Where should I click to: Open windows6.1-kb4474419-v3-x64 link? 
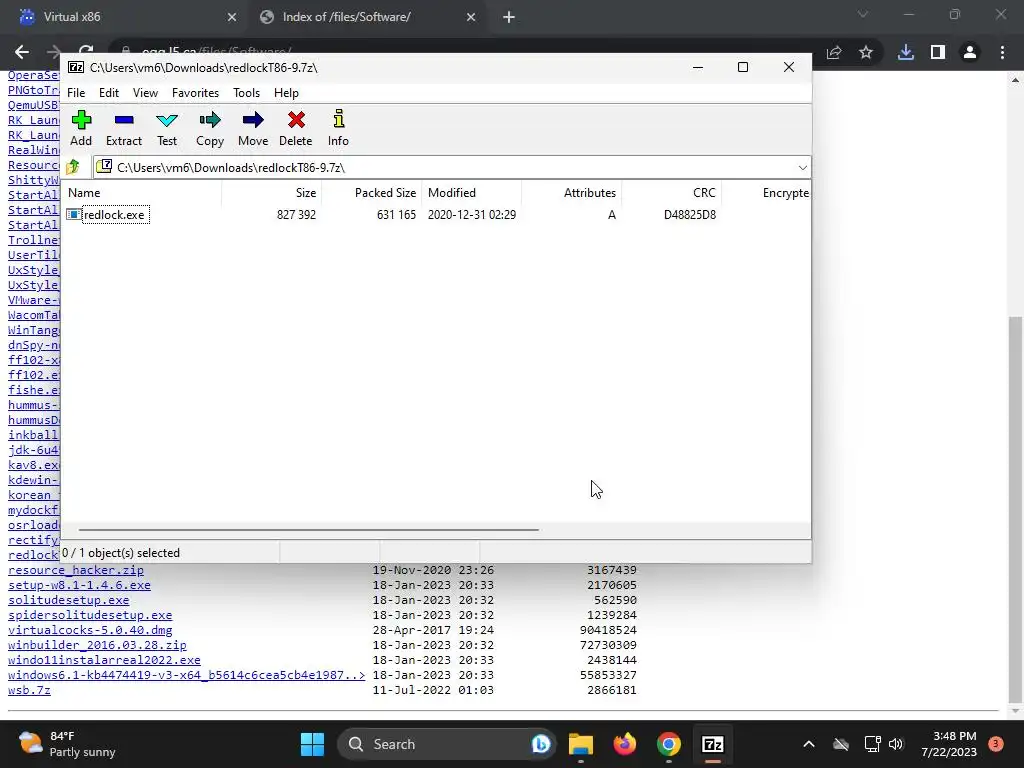pos(187,675)
